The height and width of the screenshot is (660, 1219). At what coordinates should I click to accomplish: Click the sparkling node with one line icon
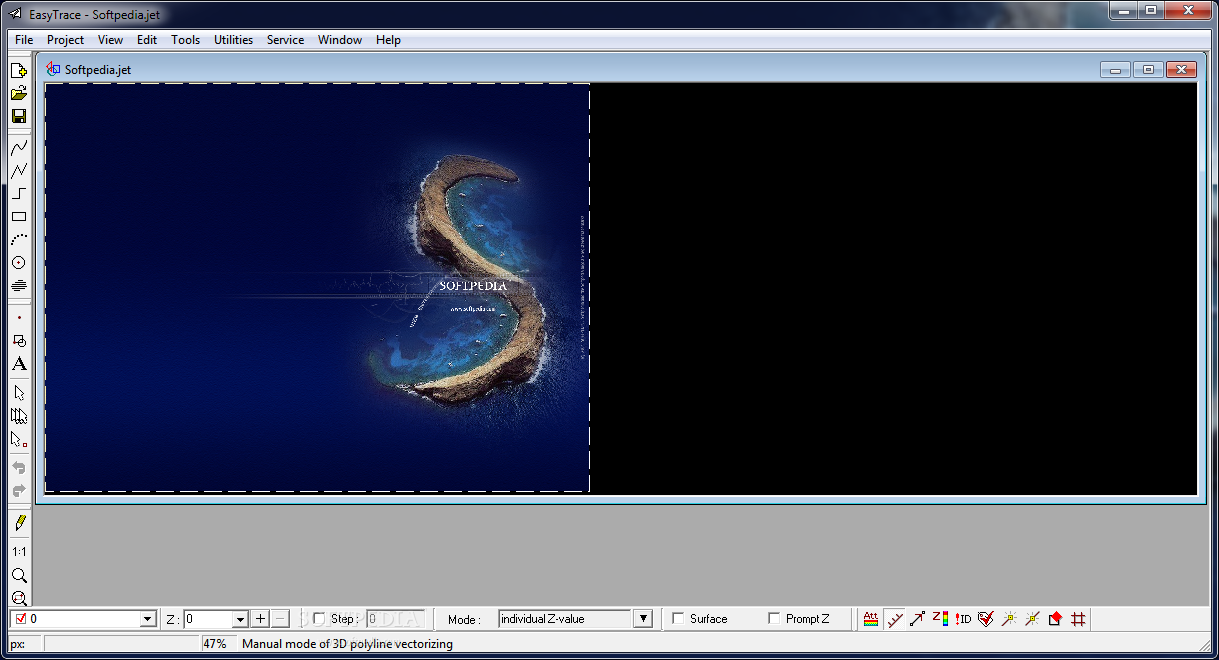tap(1009, 619)
